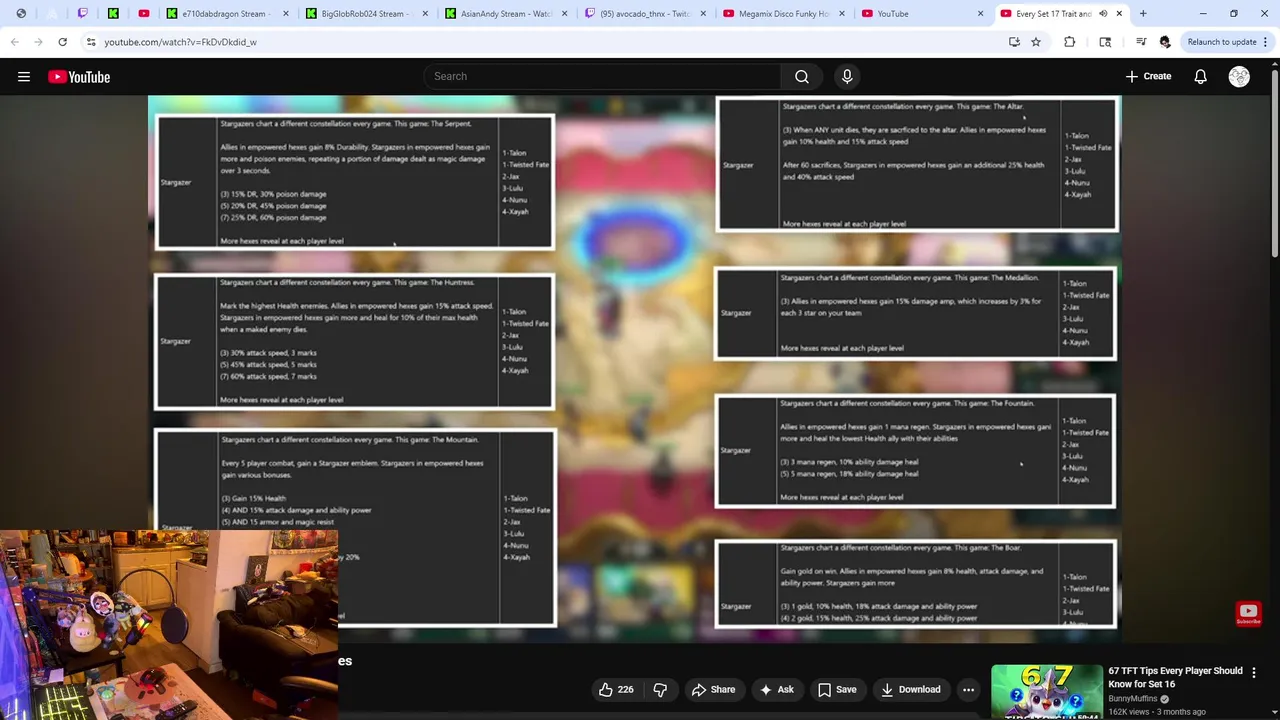The height and width of the screenshot is (720, 1280).
Task: Open the media controls icon in toolbar
Action: (x=1141, y=42)
